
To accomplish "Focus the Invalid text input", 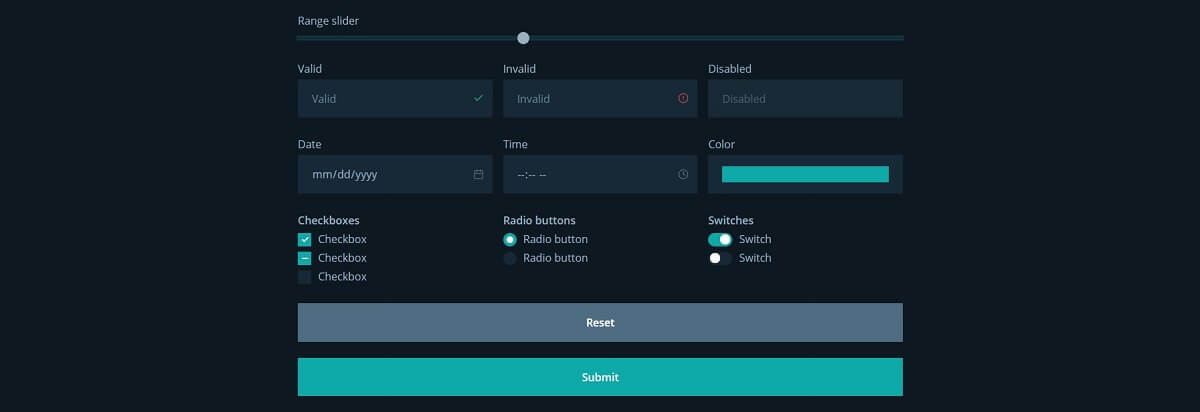I will tap(600, 99).
